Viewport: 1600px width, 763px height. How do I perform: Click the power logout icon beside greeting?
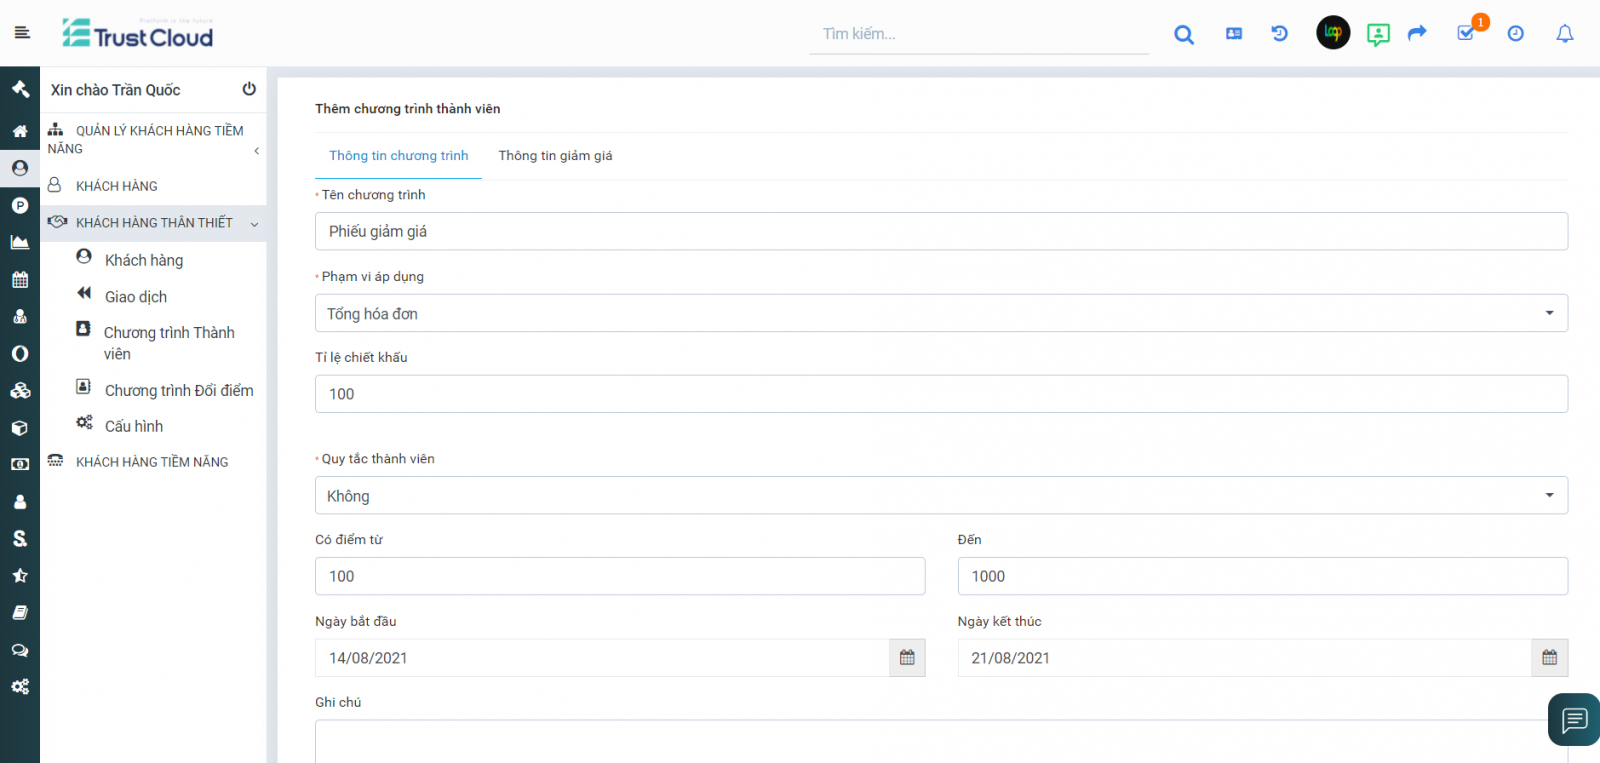249,89
